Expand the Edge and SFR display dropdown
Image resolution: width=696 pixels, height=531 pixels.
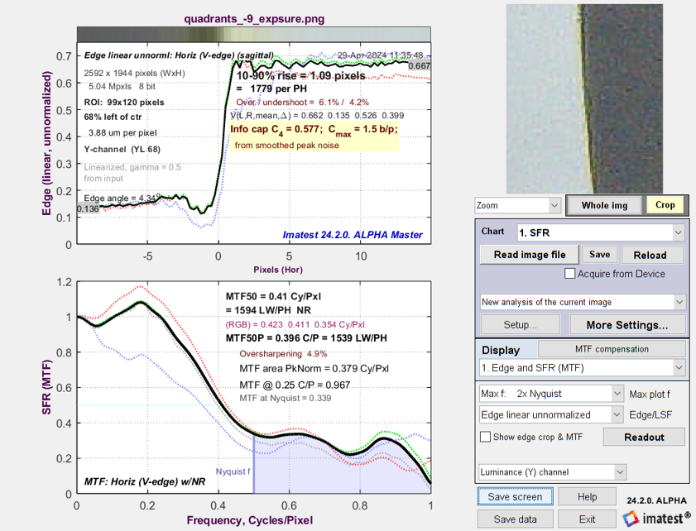click(583, 369)
